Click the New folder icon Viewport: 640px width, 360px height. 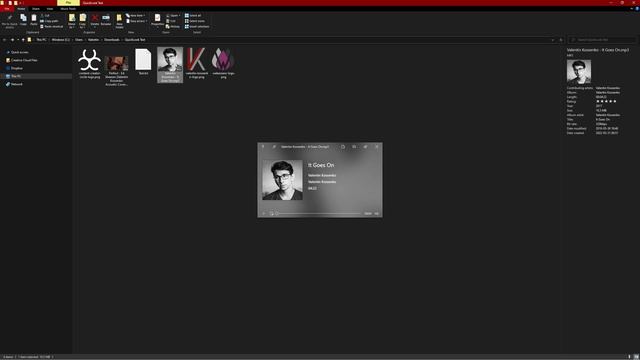point(119,20)
